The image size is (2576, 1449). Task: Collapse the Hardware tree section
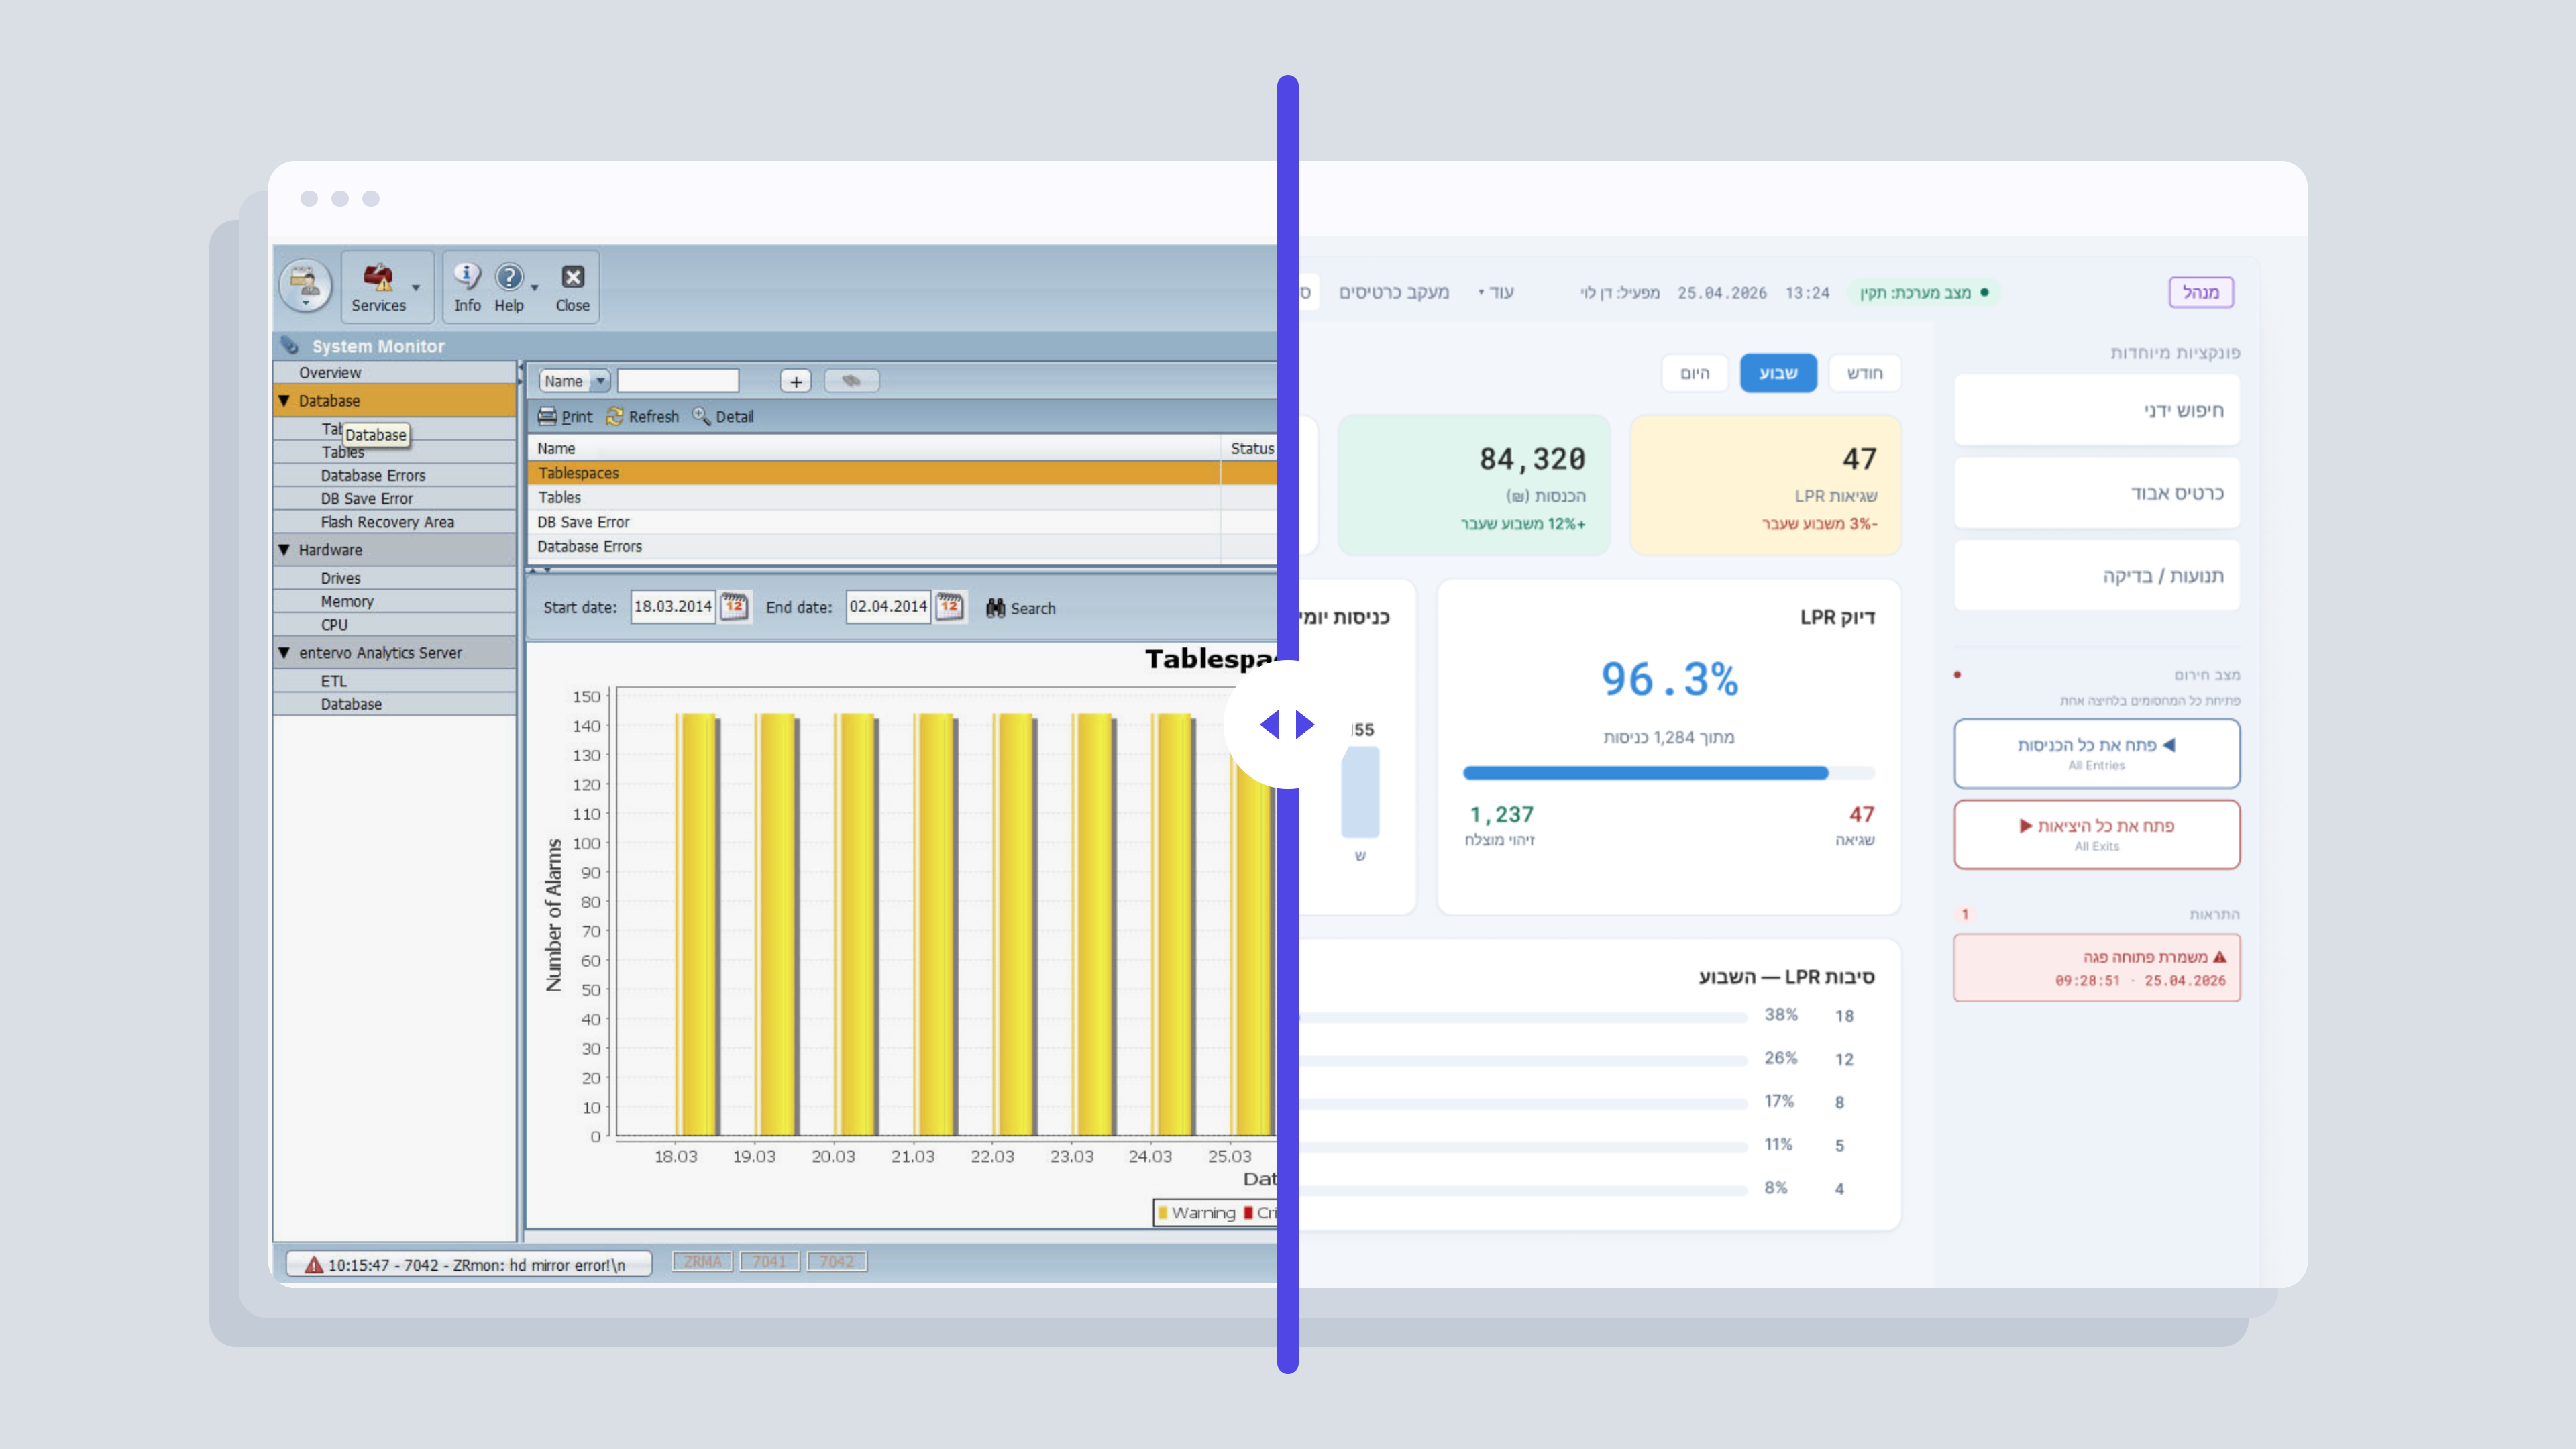(x=284, y=550)
